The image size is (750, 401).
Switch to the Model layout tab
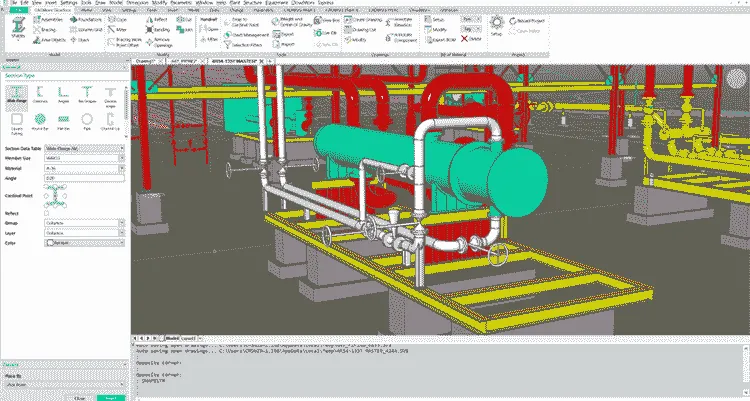coord(171,338)
